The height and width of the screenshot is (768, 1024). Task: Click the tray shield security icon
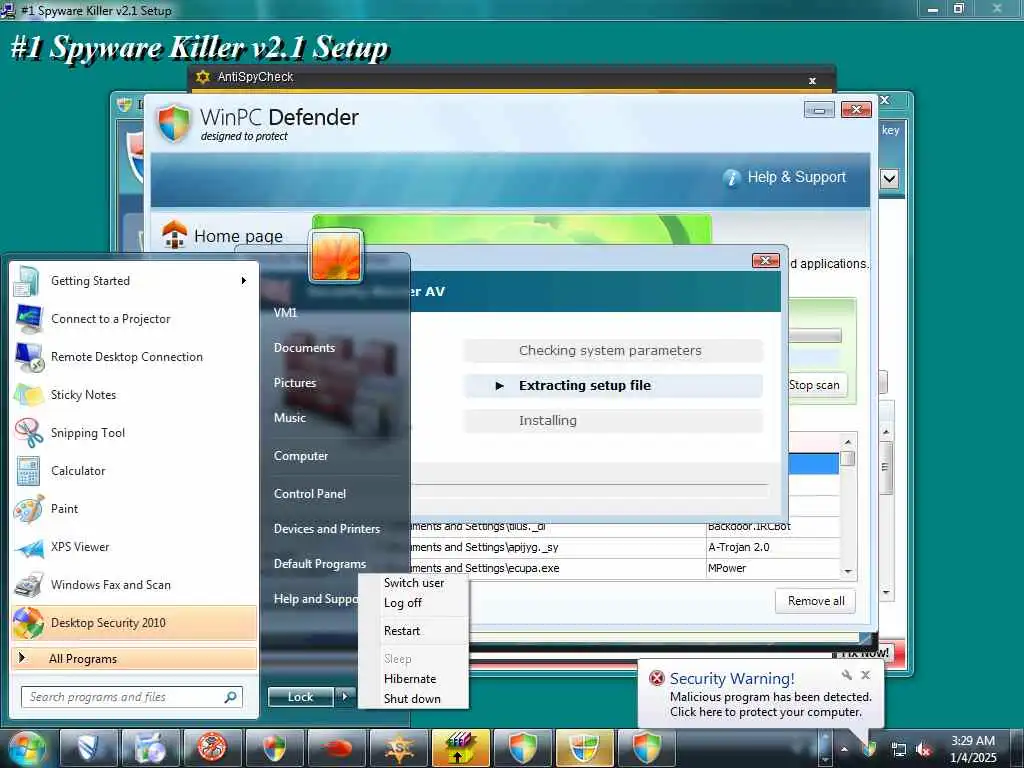tap(869, 749)
